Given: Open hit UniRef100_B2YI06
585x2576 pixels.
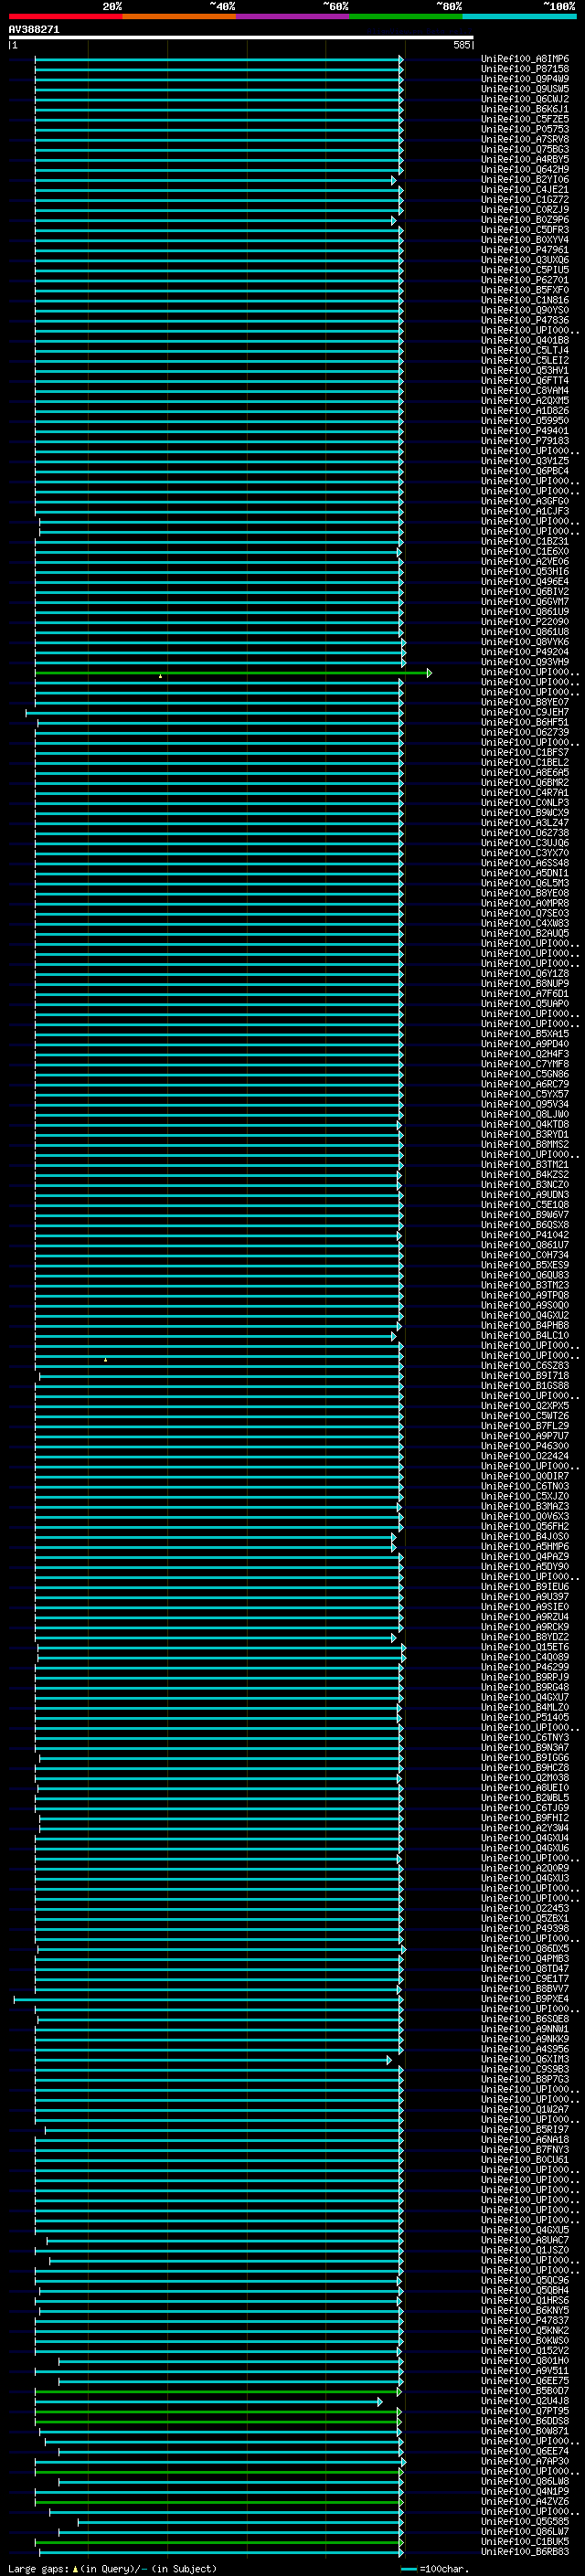Looking at the screenshot, I should [x=525, y=180].
